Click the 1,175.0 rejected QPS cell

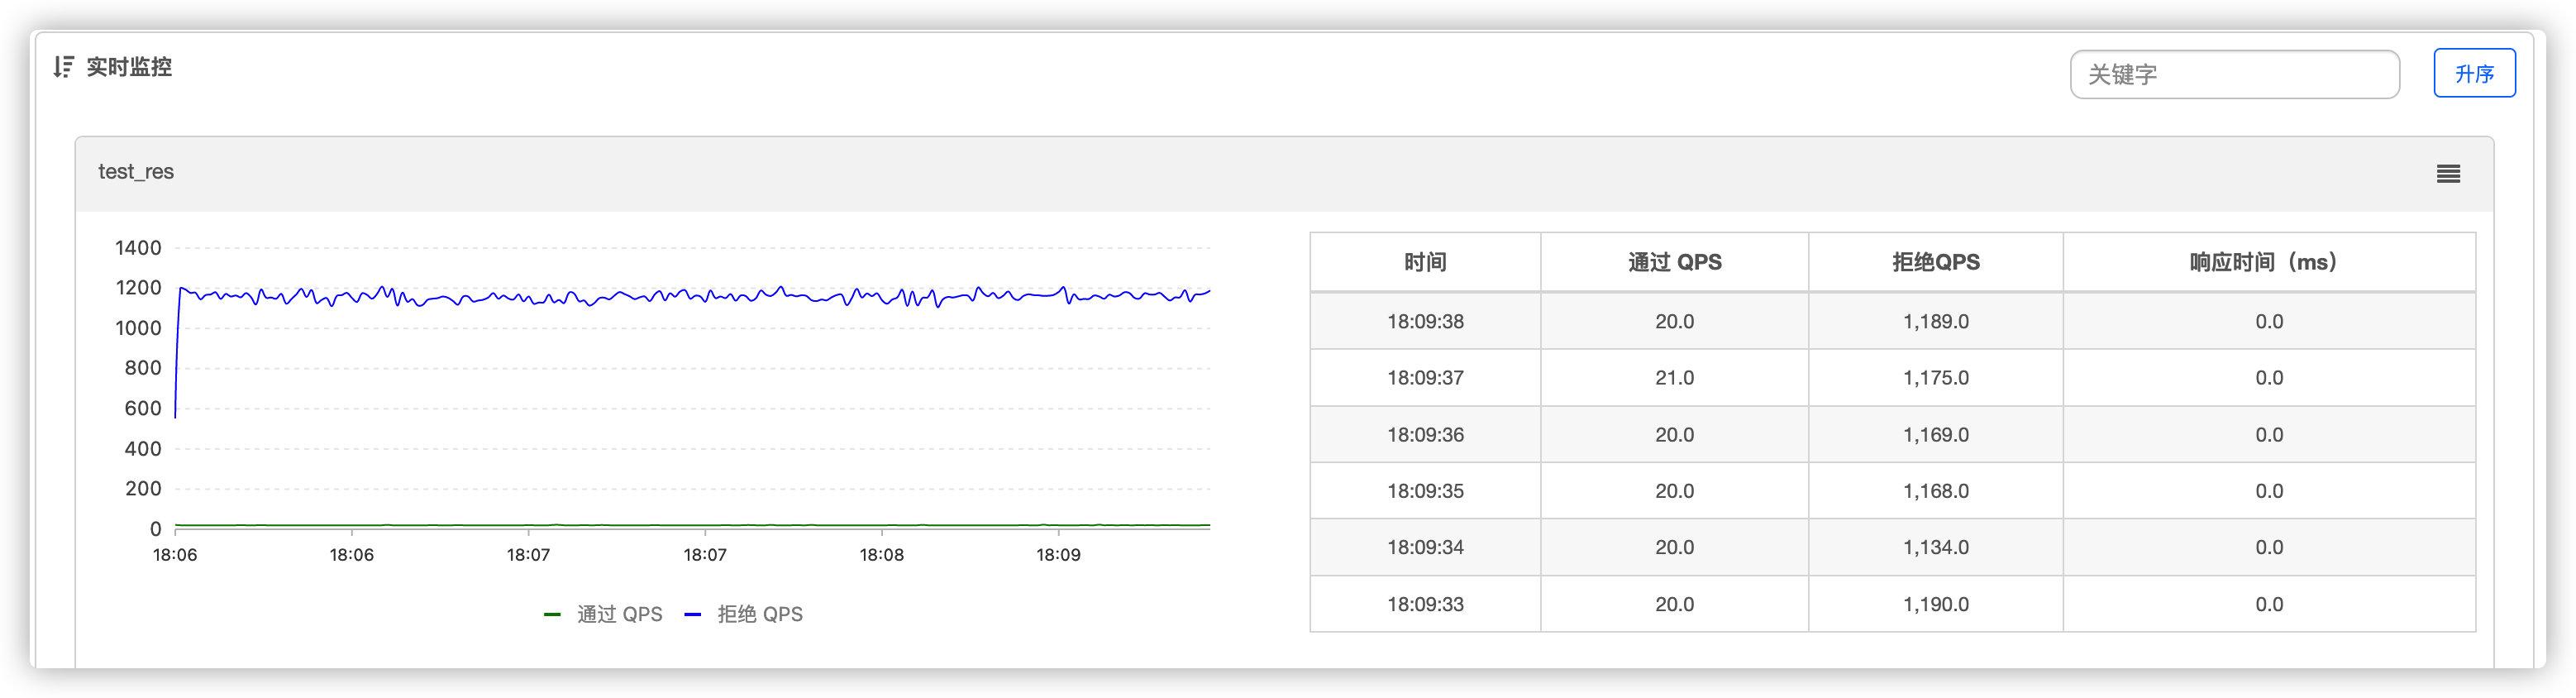[1935, 378]
